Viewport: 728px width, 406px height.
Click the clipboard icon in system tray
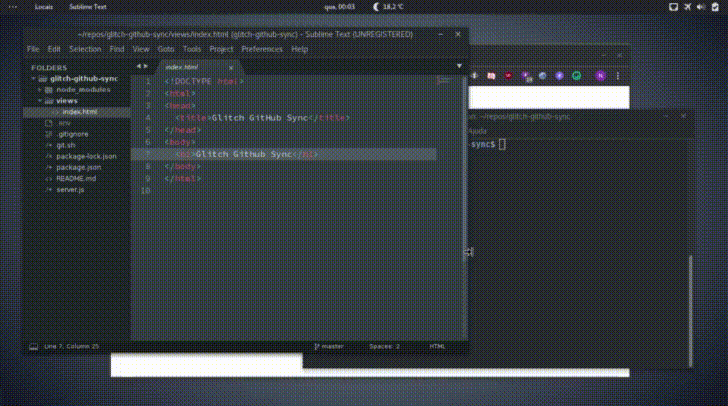715,7
